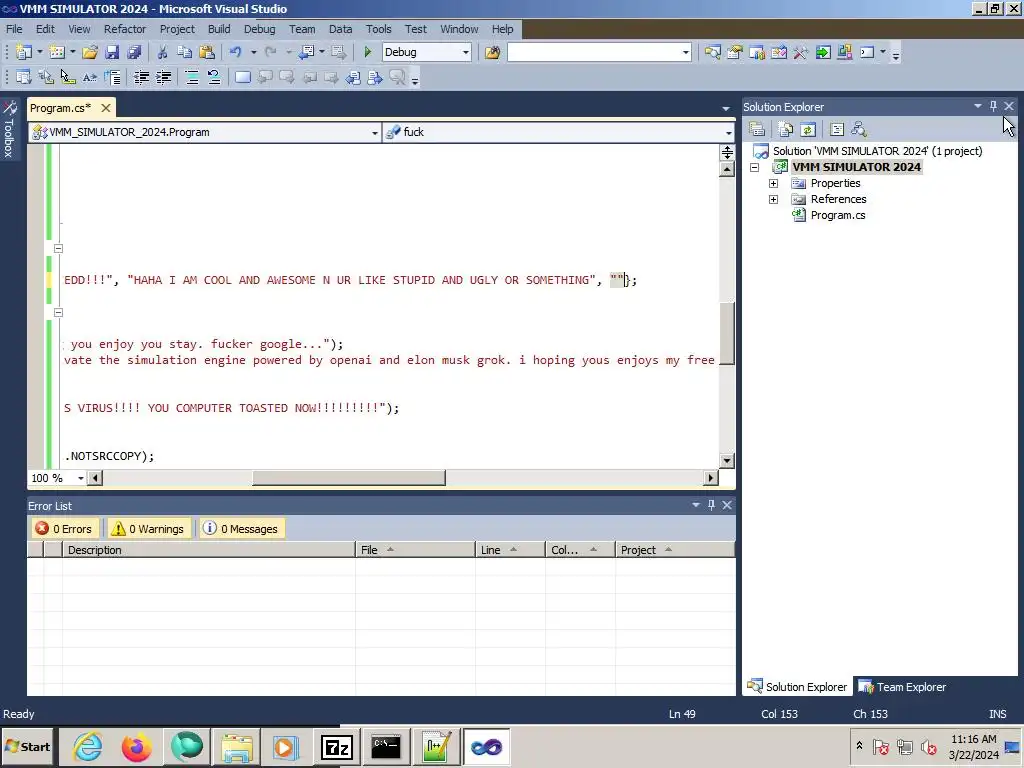
Task: Open the Toolbox side panel
Action: (9, 129)
